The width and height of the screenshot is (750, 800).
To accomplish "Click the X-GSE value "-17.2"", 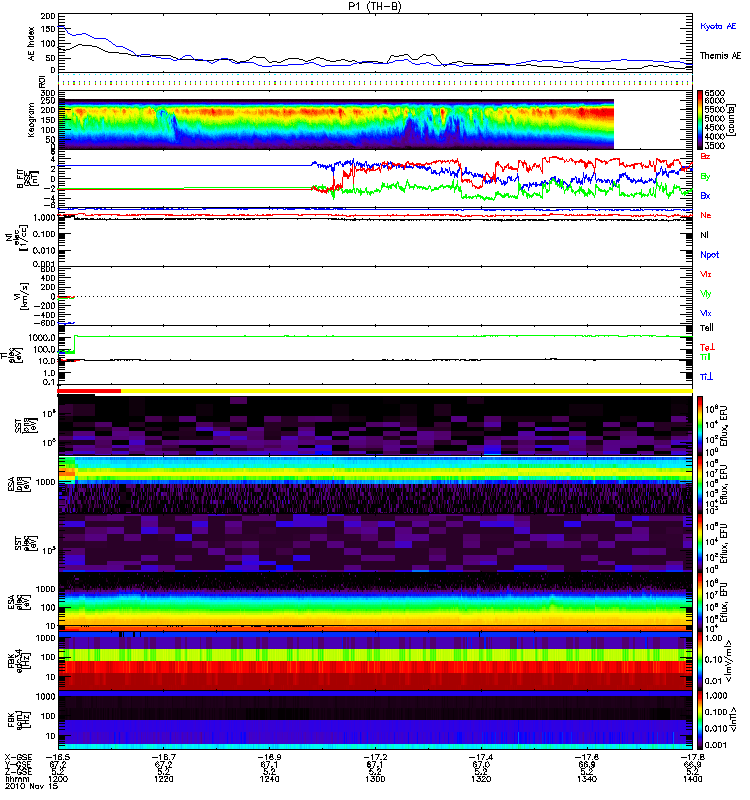I will tap(375, 757).
